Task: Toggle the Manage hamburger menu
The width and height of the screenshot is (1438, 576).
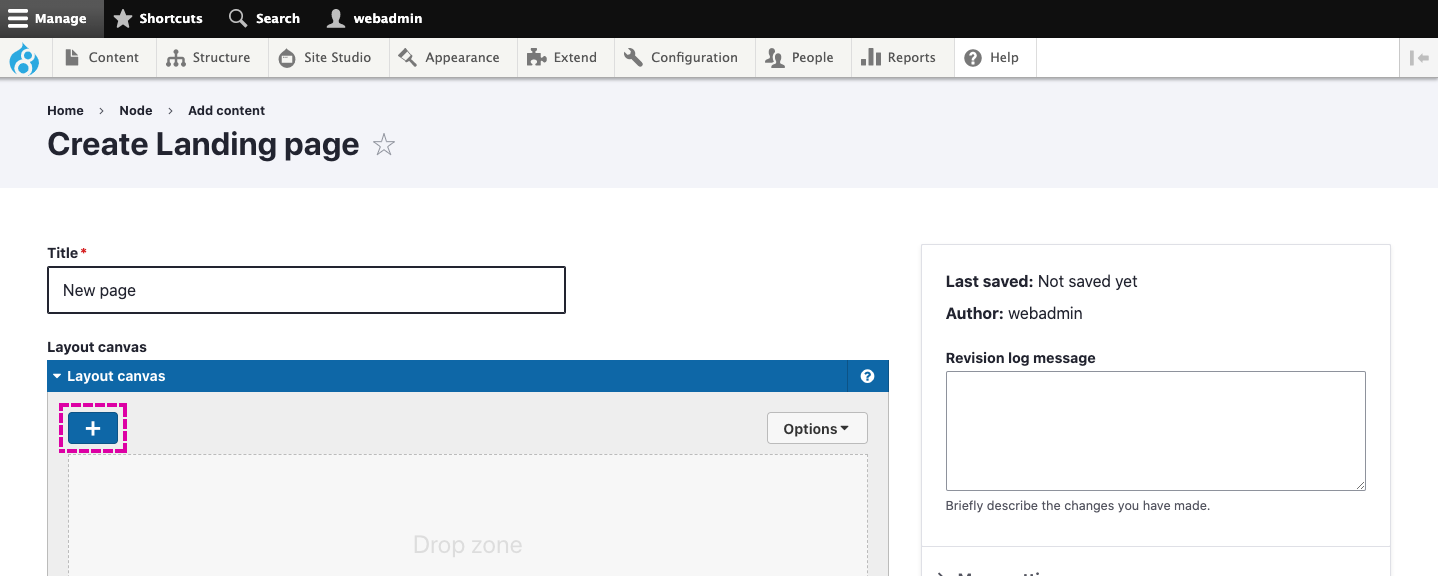Action: click(48, 18)
